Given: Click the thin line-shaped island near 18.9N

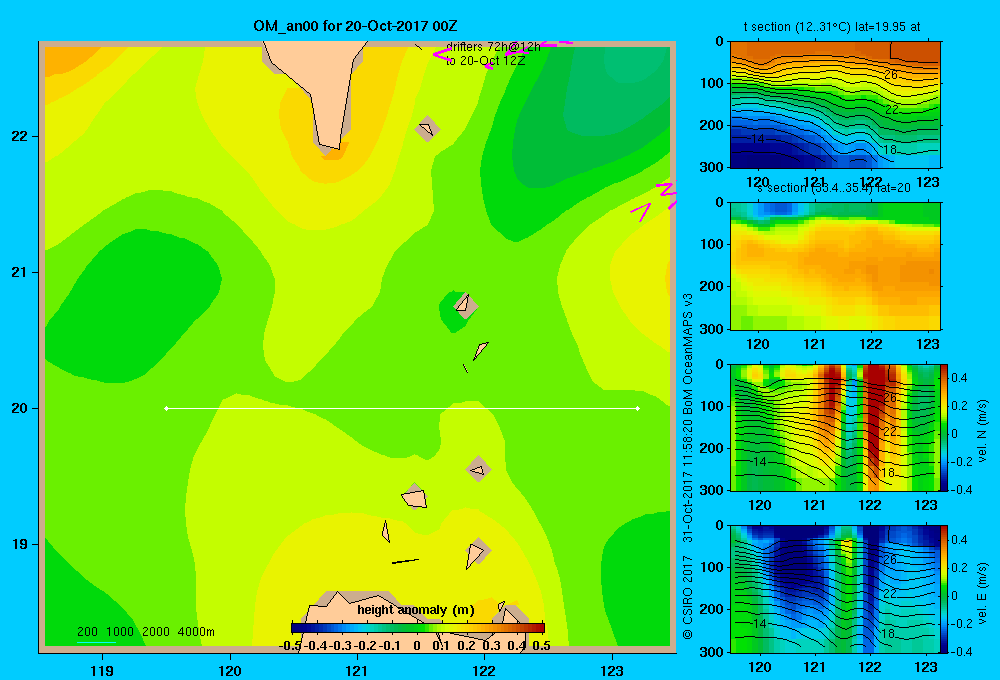Looking at the screenshot, I should point(405,561).
